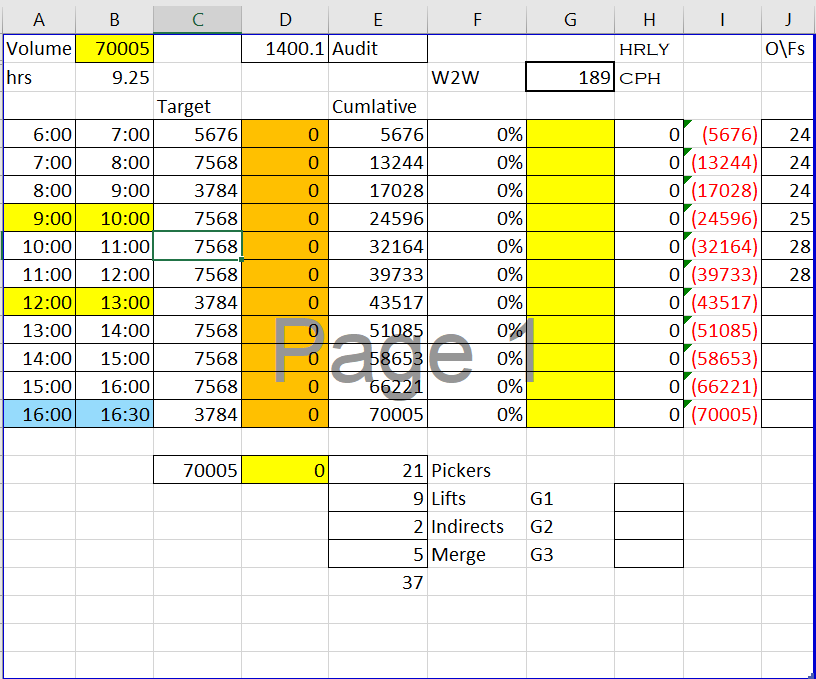Select target 3784 in 16:00 row
Viewport: 816px width, 679px height.
point(197,414)
